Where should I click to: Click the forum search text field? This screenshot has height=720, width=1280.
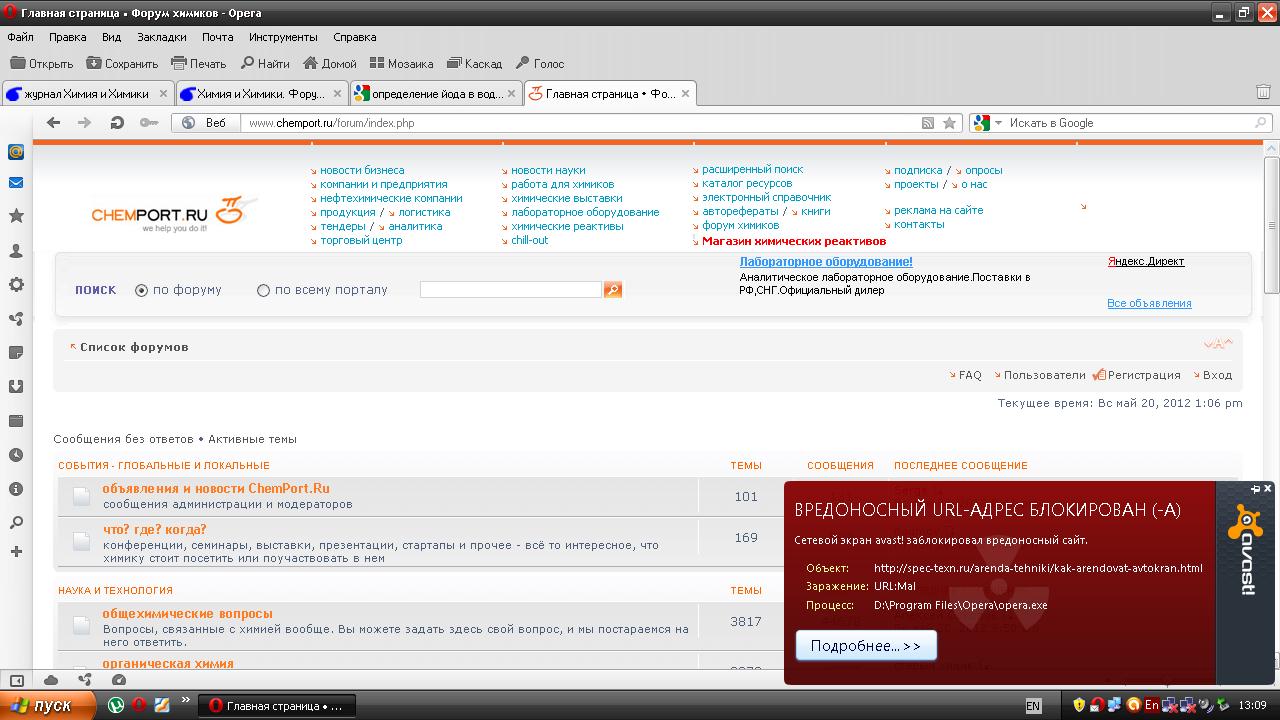point(510,290)
